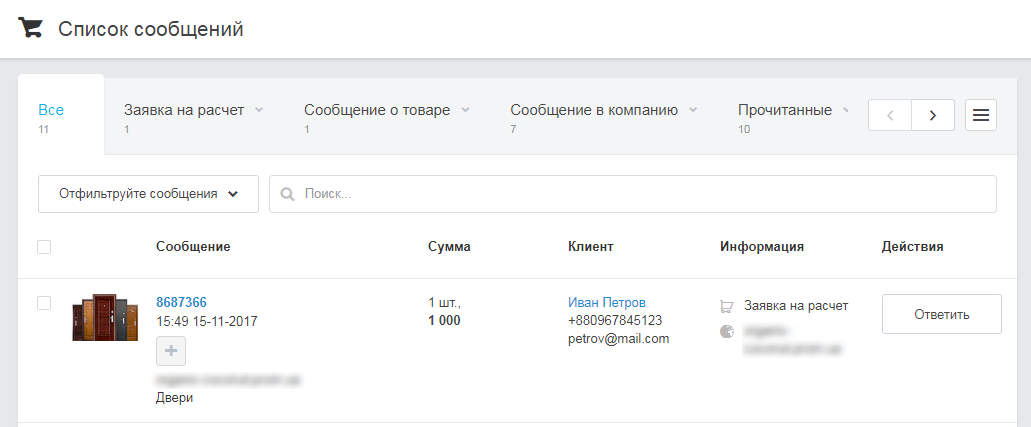Switch to the Все tab
Viewport: 1031px width, 427px height.
point(51,110)
